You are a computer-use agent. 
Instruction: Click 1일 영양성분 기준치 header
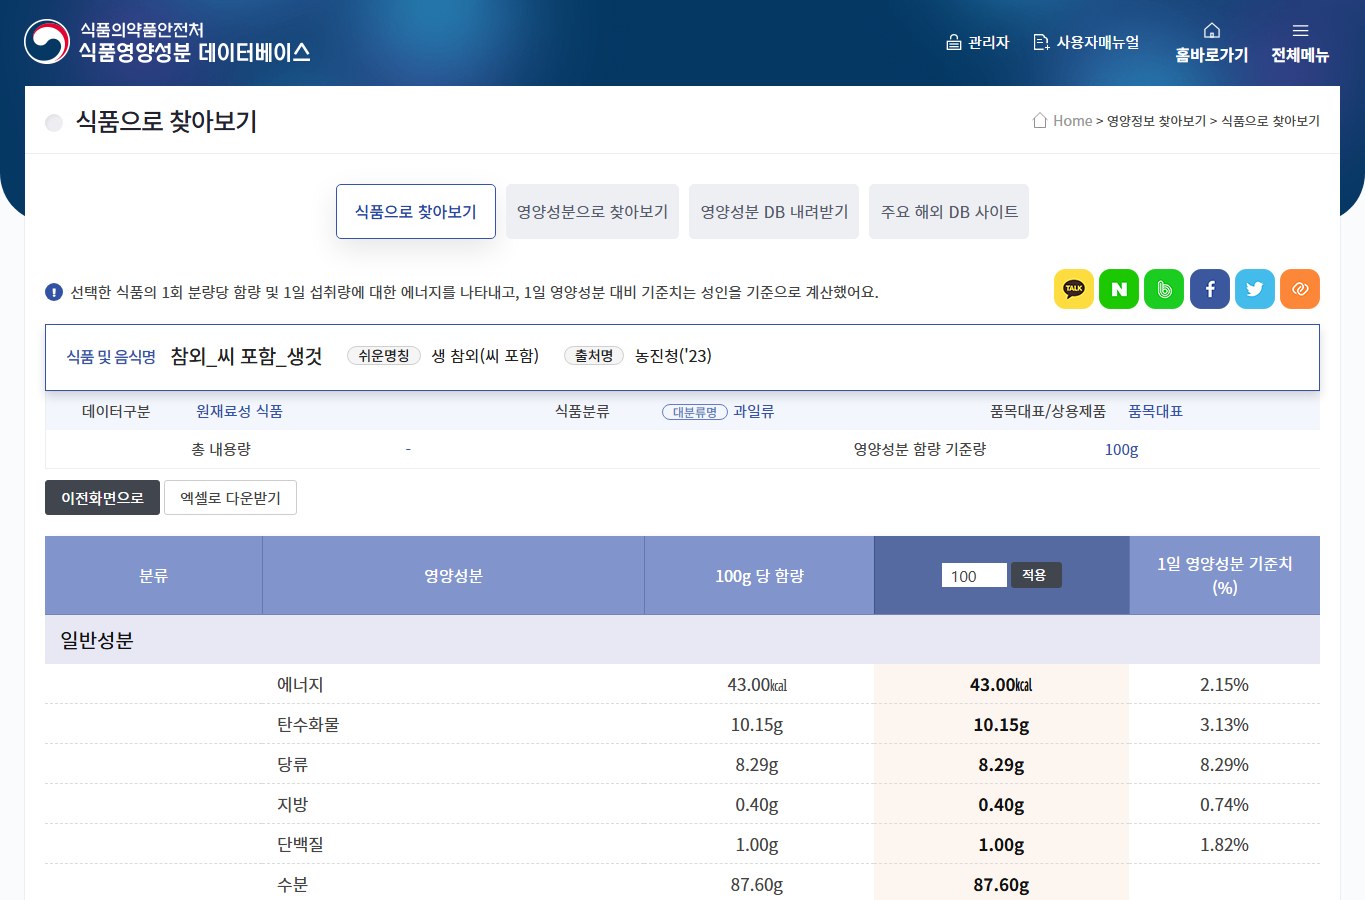coord(1224,575)
